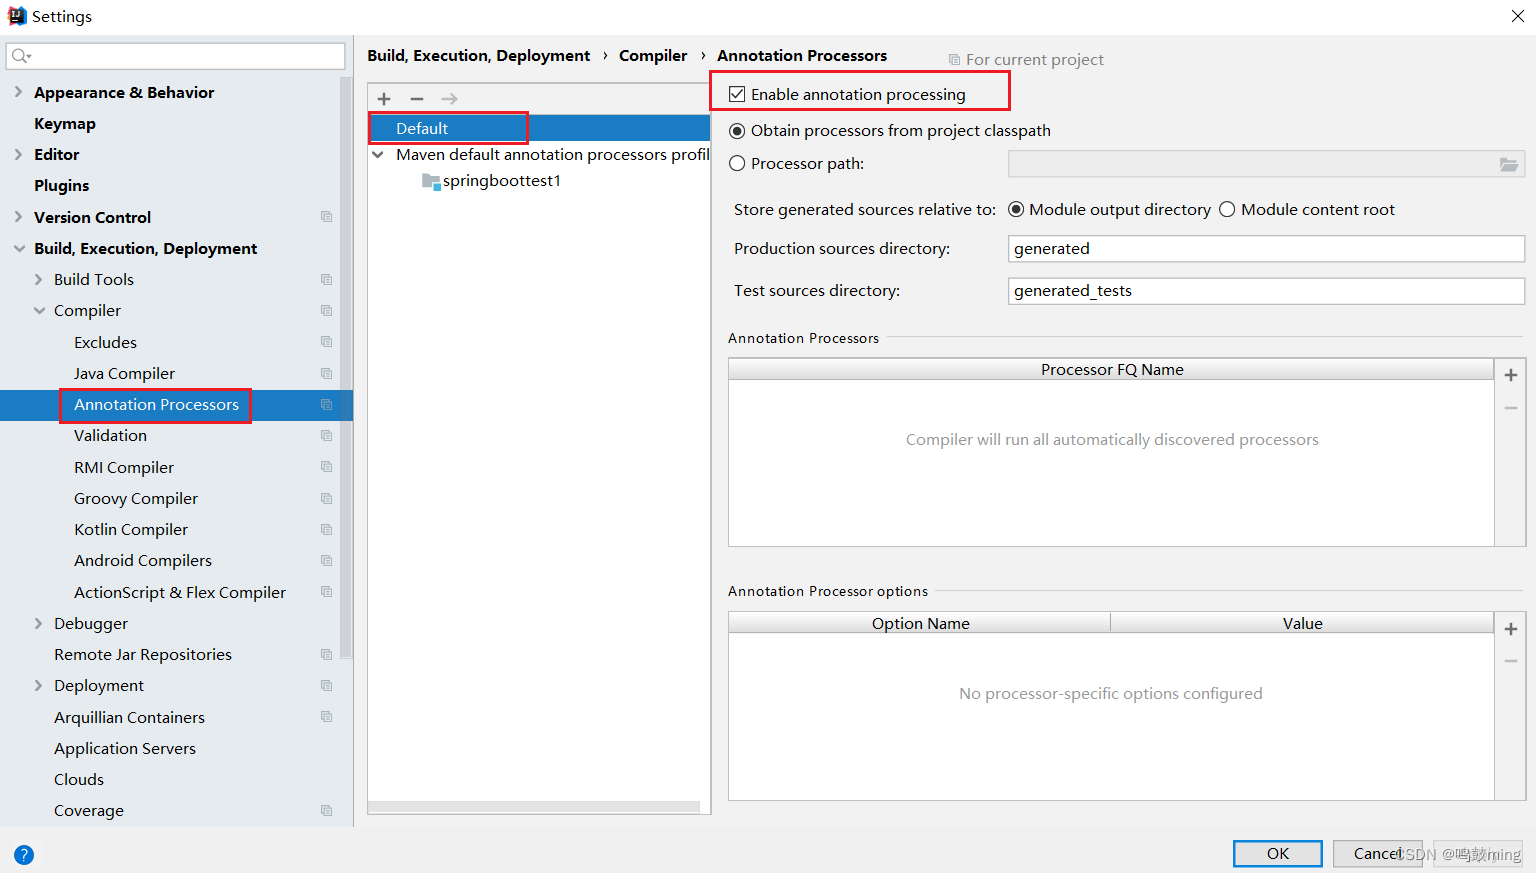Screen dimensions: 1536x873
Task: Click project-level icon beside Arquillian Containers
Action: pos(326,717)
